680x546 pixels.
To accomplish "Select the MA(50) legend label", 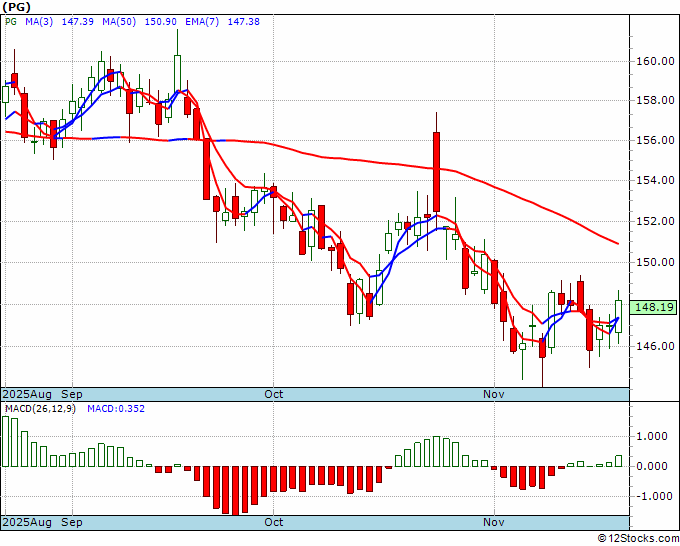I will pyautogui.click(x=119, y=22).
